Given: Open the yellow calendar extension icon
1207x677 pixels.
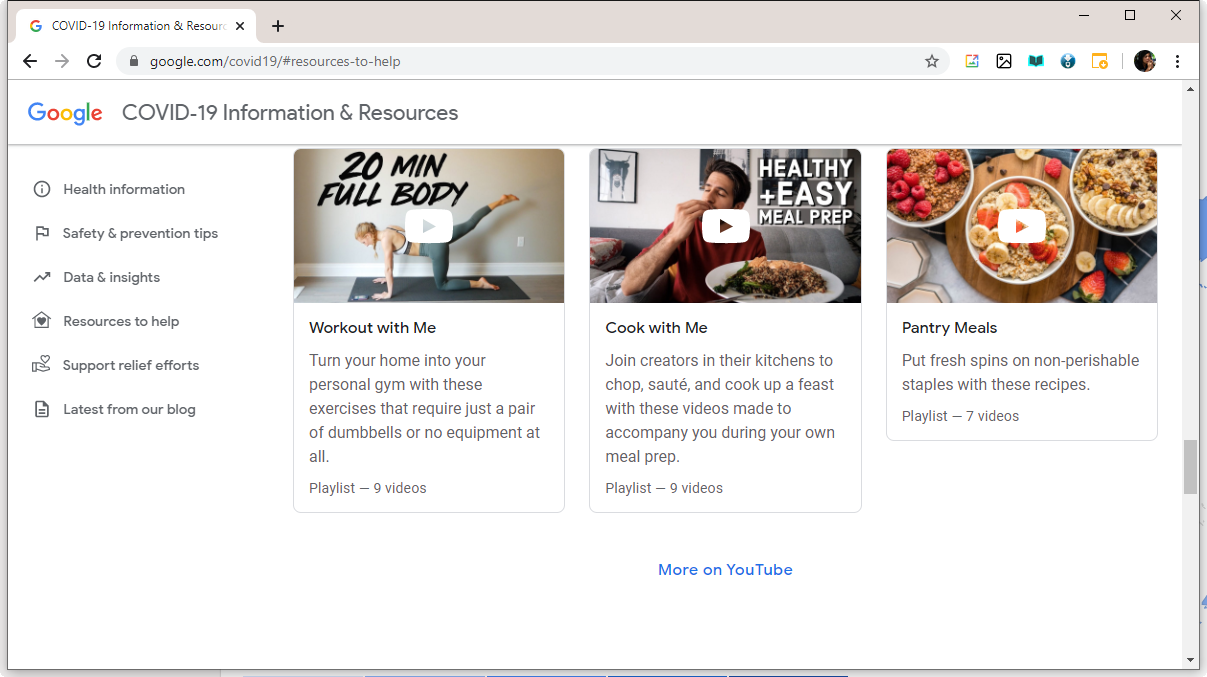Looking at the screenshot, I should point(1099,61).
